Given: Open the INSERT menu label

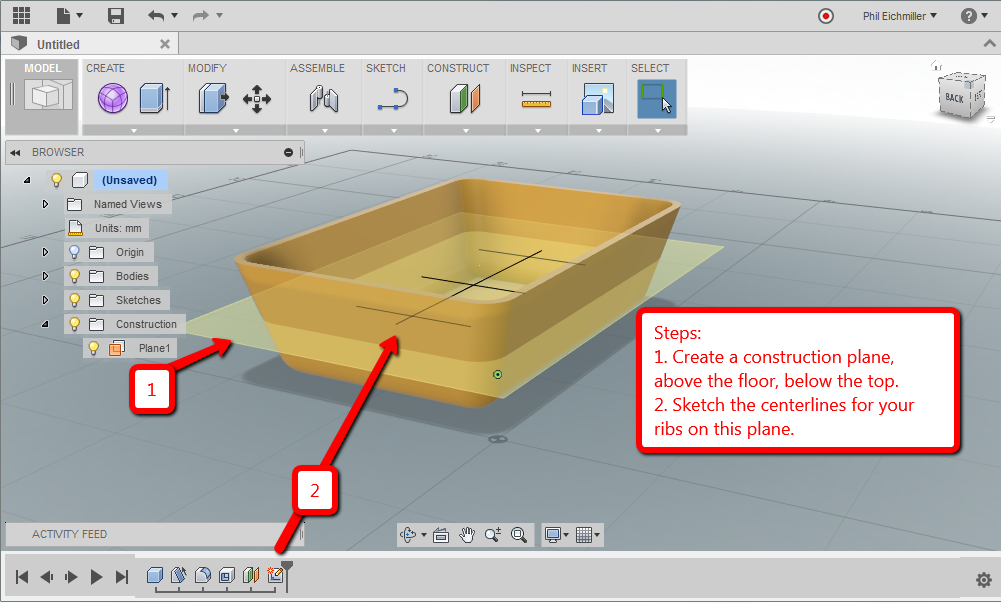Looking at the screenshot, I should click(x=589, y=68).
